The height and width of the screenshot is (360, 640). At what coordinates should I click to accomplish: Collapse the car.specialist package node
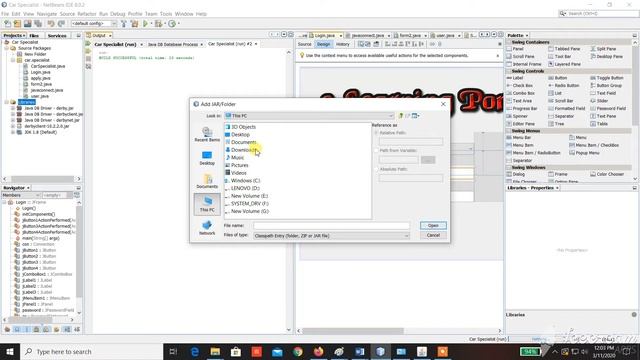point(13,60)
